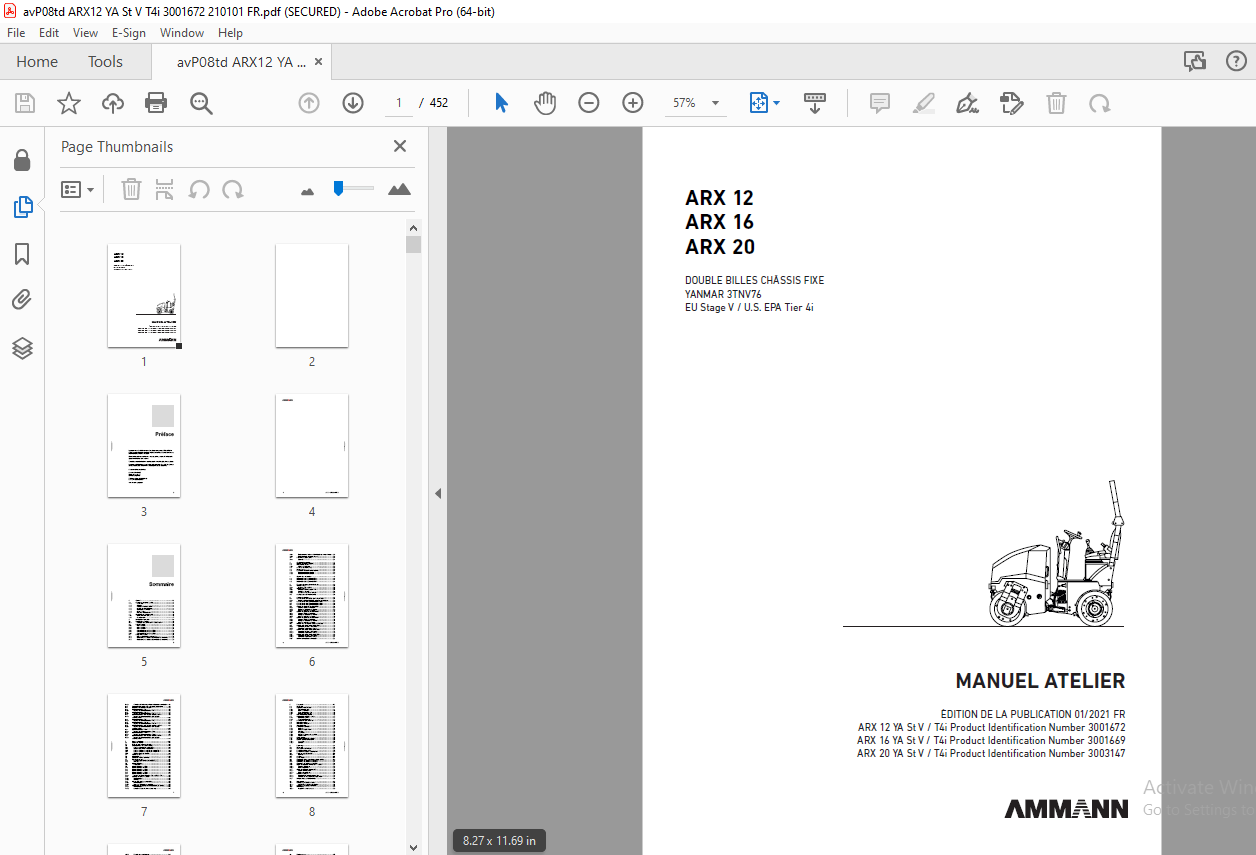Viewport: 1256px width, 855px height.
Task: Open the Layers panel icon
Action: (22, 348)
